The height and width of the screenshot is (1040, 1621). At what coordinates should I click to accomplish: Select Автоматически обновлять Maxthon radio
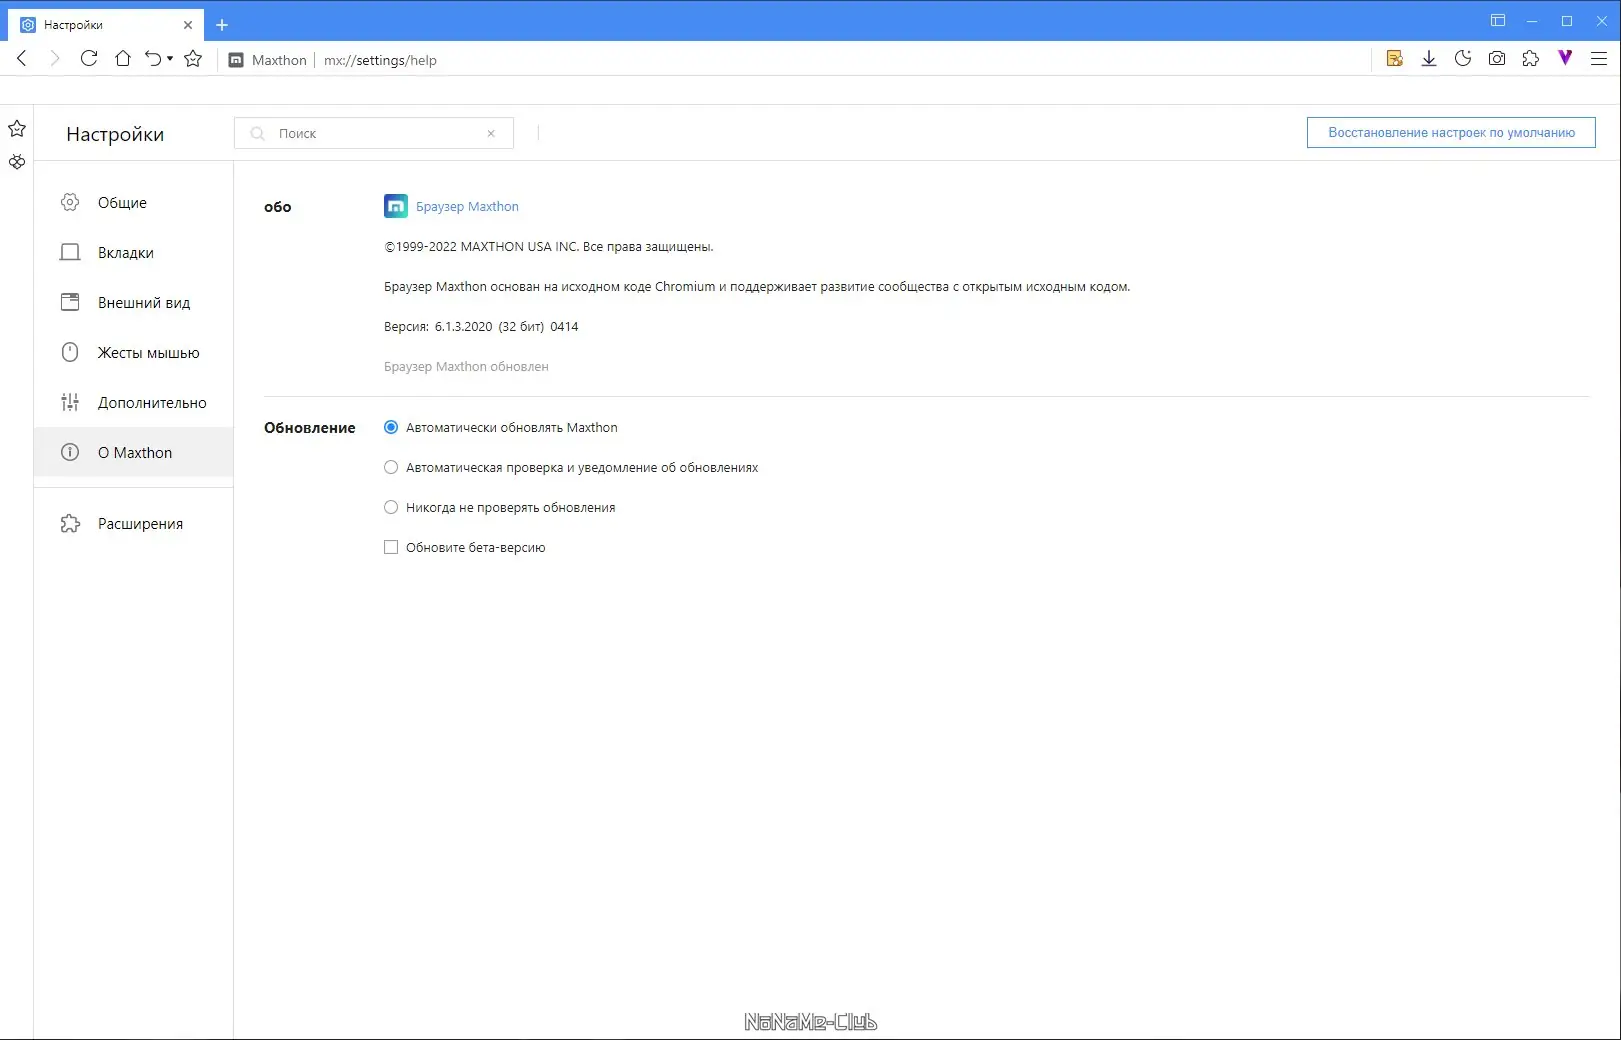(x=391, y=427)
